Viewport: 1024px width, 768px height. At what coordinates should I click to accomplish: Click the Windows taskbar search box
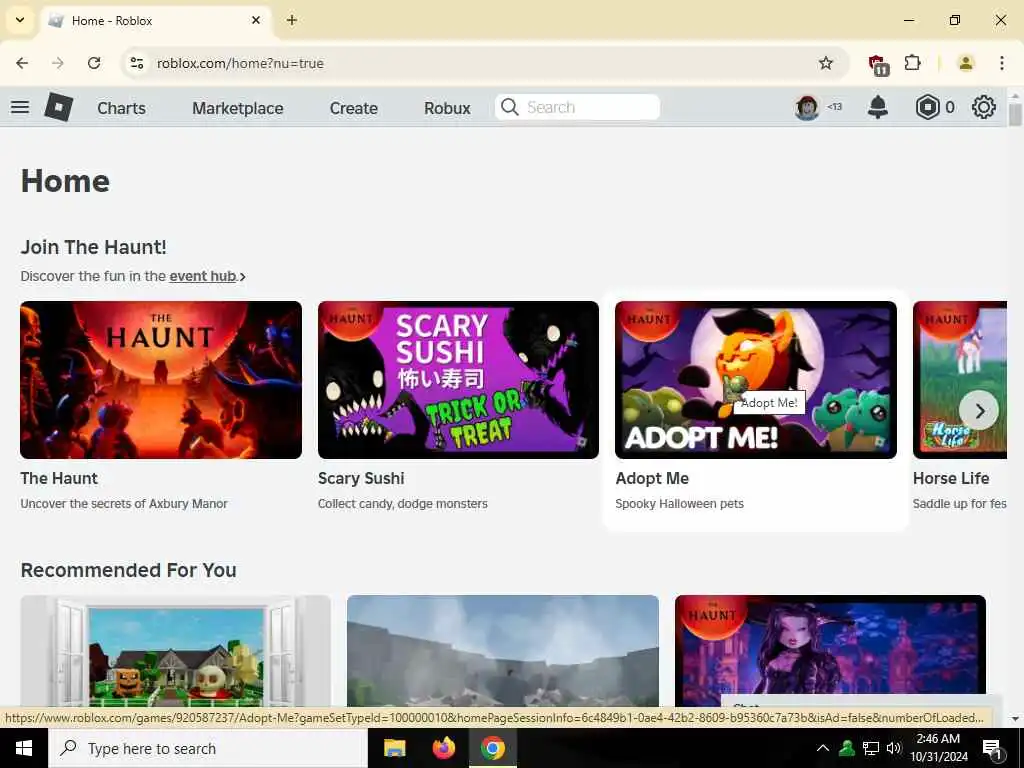point(208,748)
